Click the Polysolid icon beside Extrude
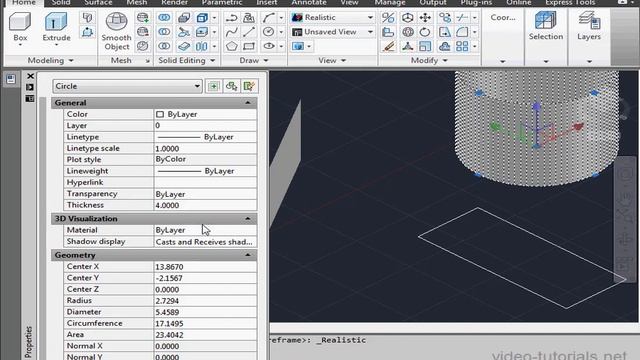The height and width of the screenshot is (360, 640). [x=87, y=18]
